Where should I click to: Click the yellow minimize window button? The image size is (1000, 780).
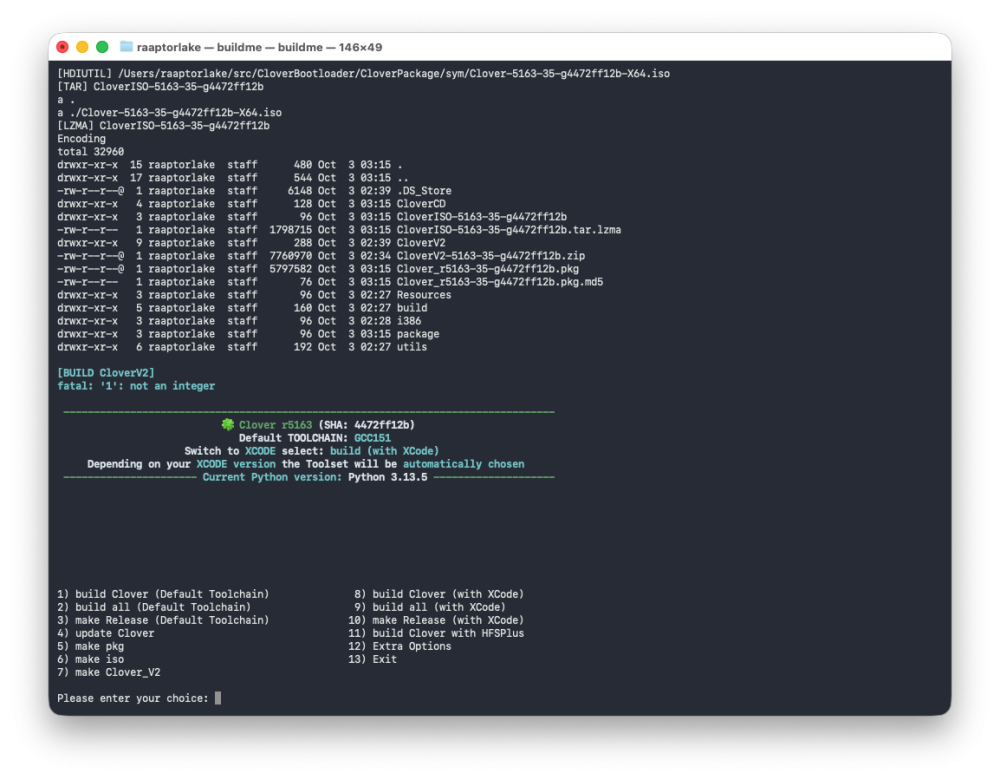tap(82, 47)
